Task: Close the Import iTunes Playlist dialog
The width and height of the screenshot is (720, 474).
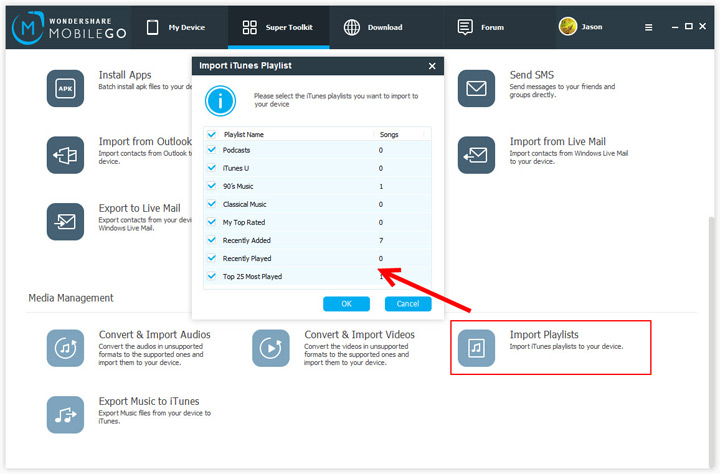Action: click(x=432, y=66)
